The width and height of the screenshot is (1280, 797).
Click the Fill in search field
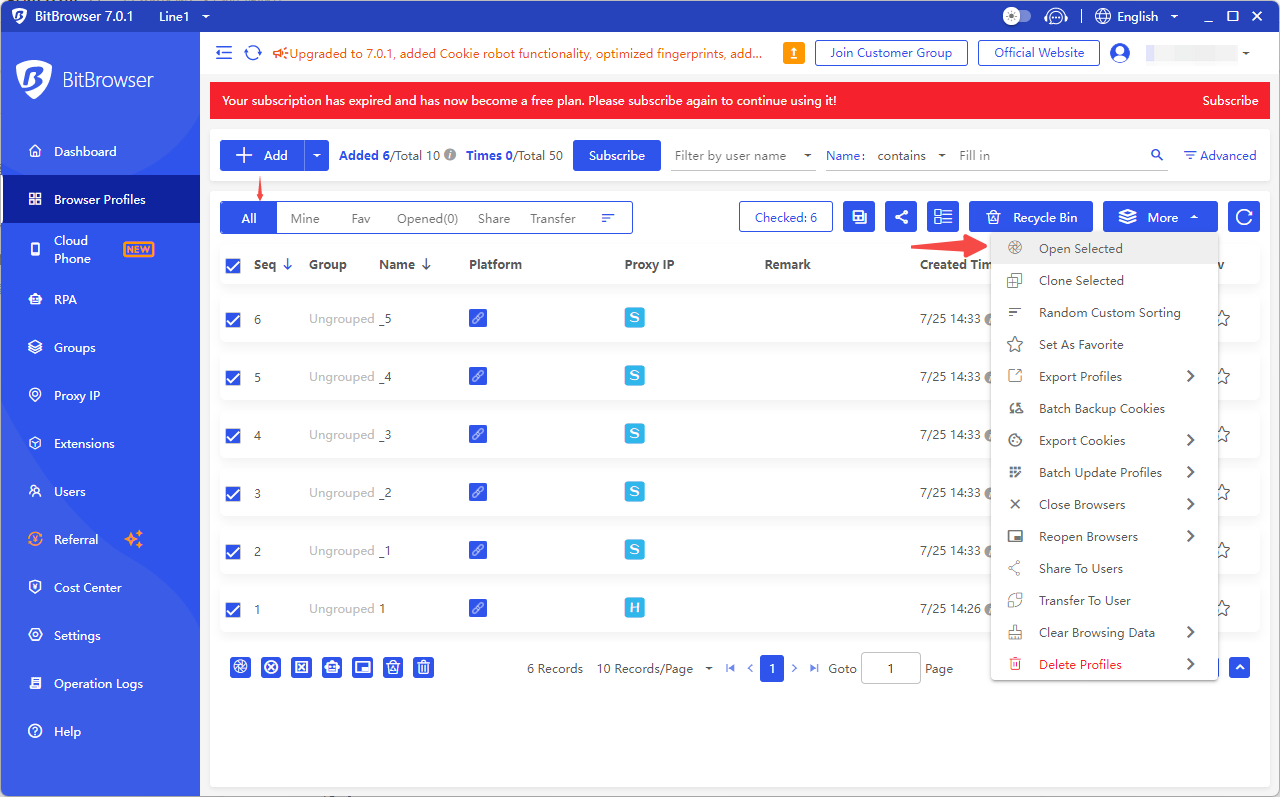(x=1050, y=156)
